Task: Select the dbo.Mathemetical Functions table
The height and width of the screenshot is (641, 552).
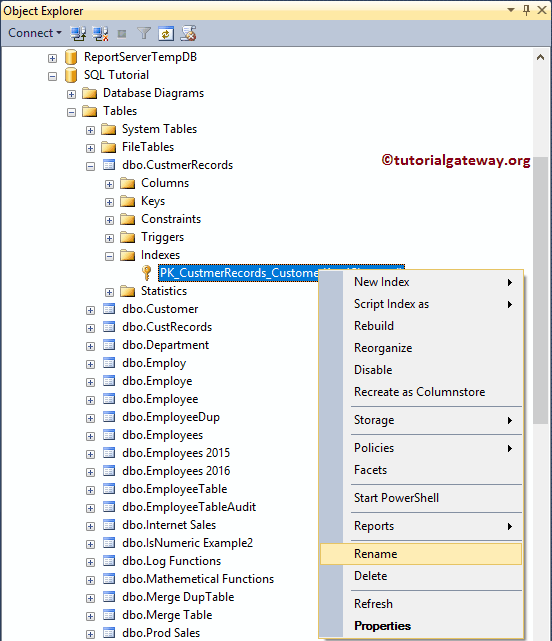Action: (x=198, y=579)
